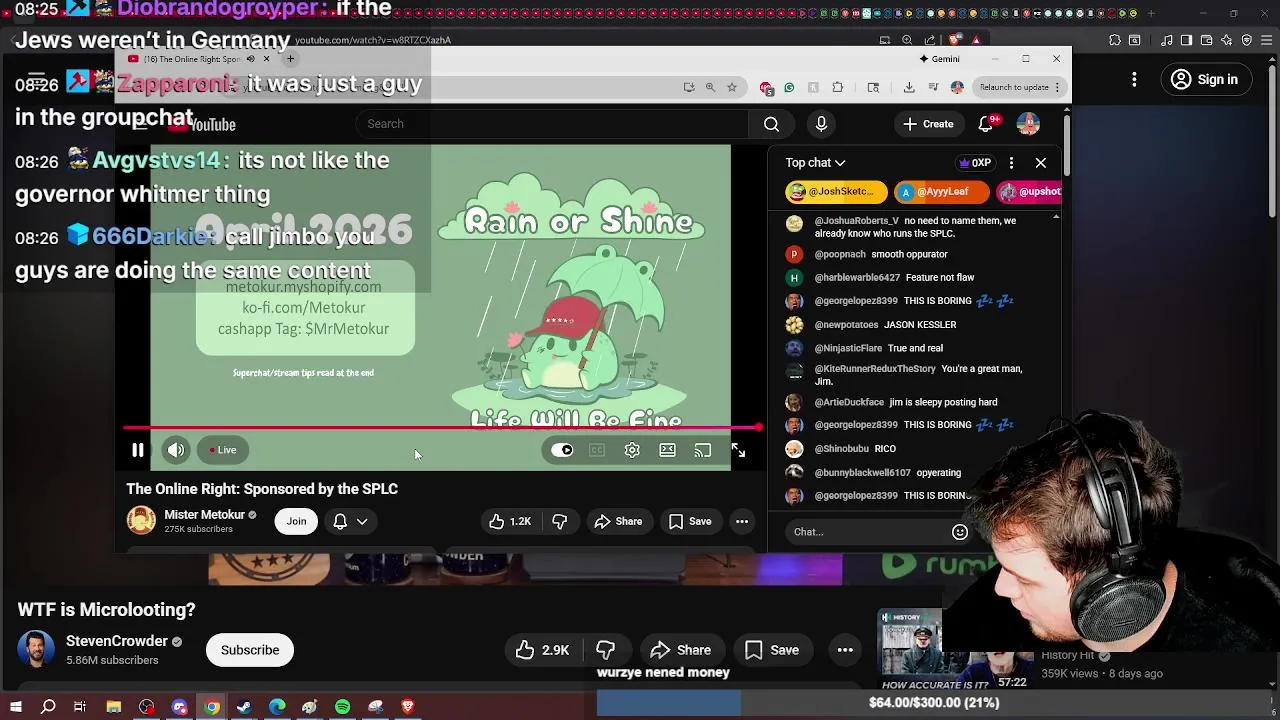Open Brave browser from the taskbar
The width and height of the screenshot is (1280, 720).
408,707
